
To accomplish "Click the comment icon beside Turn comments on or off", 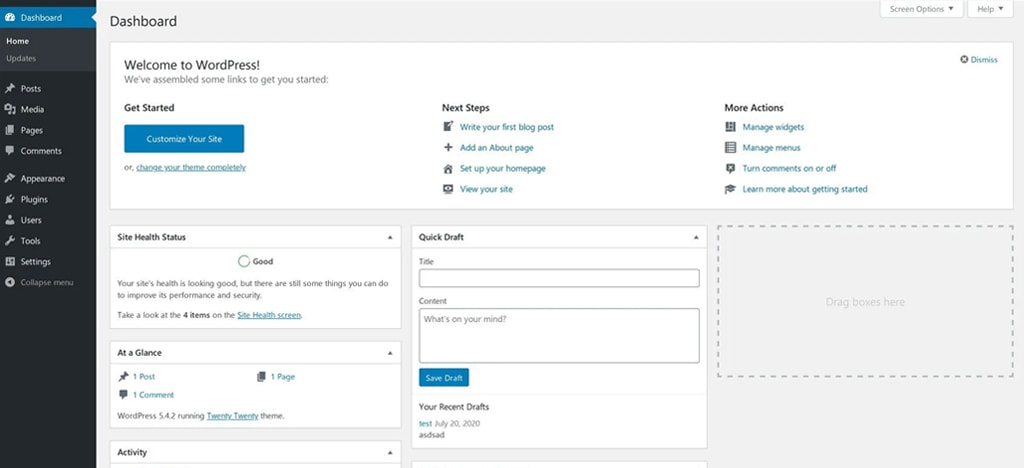I will coord(730,168).
